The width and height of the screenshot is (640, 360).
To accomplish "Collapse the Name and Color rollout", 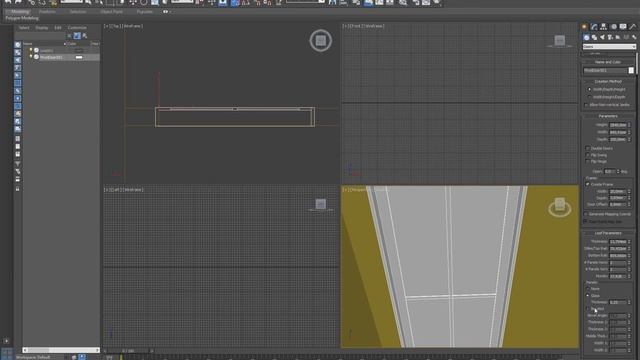I will 608,62.
